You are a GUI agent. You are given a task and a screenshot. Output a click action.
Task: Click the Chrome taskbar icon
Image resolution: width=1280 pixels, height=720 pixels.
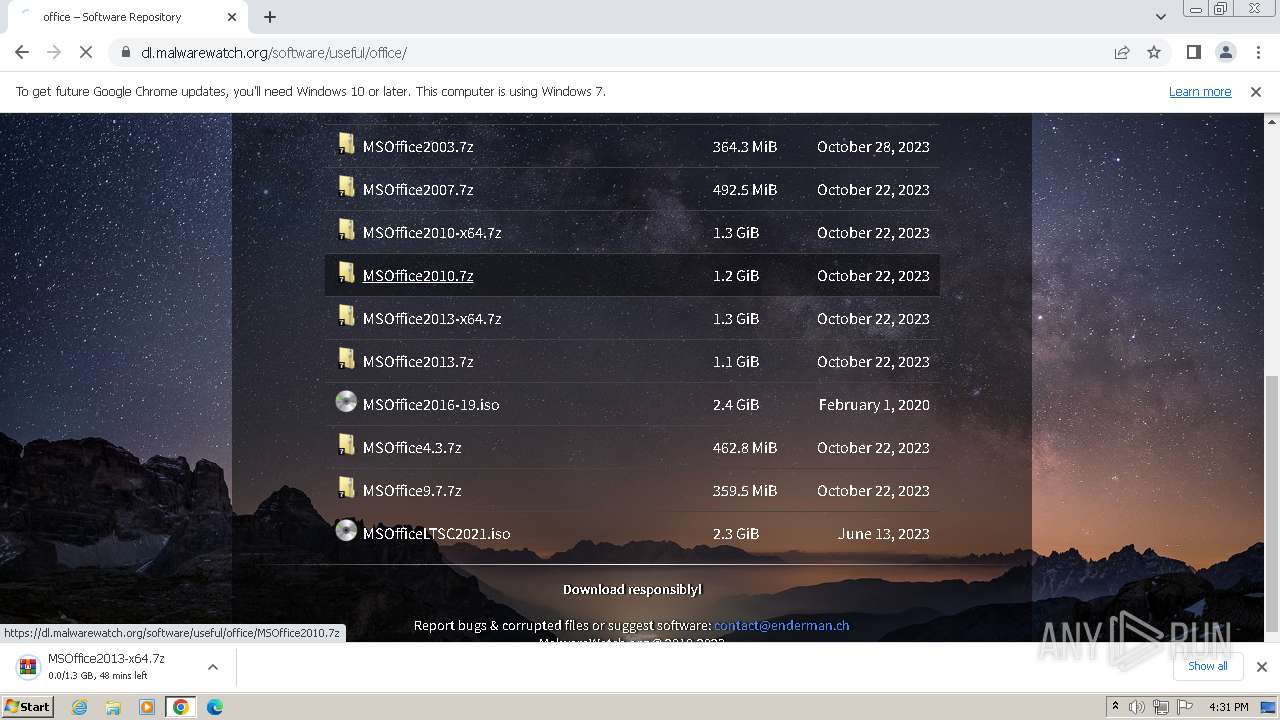(x=180, y=707)
